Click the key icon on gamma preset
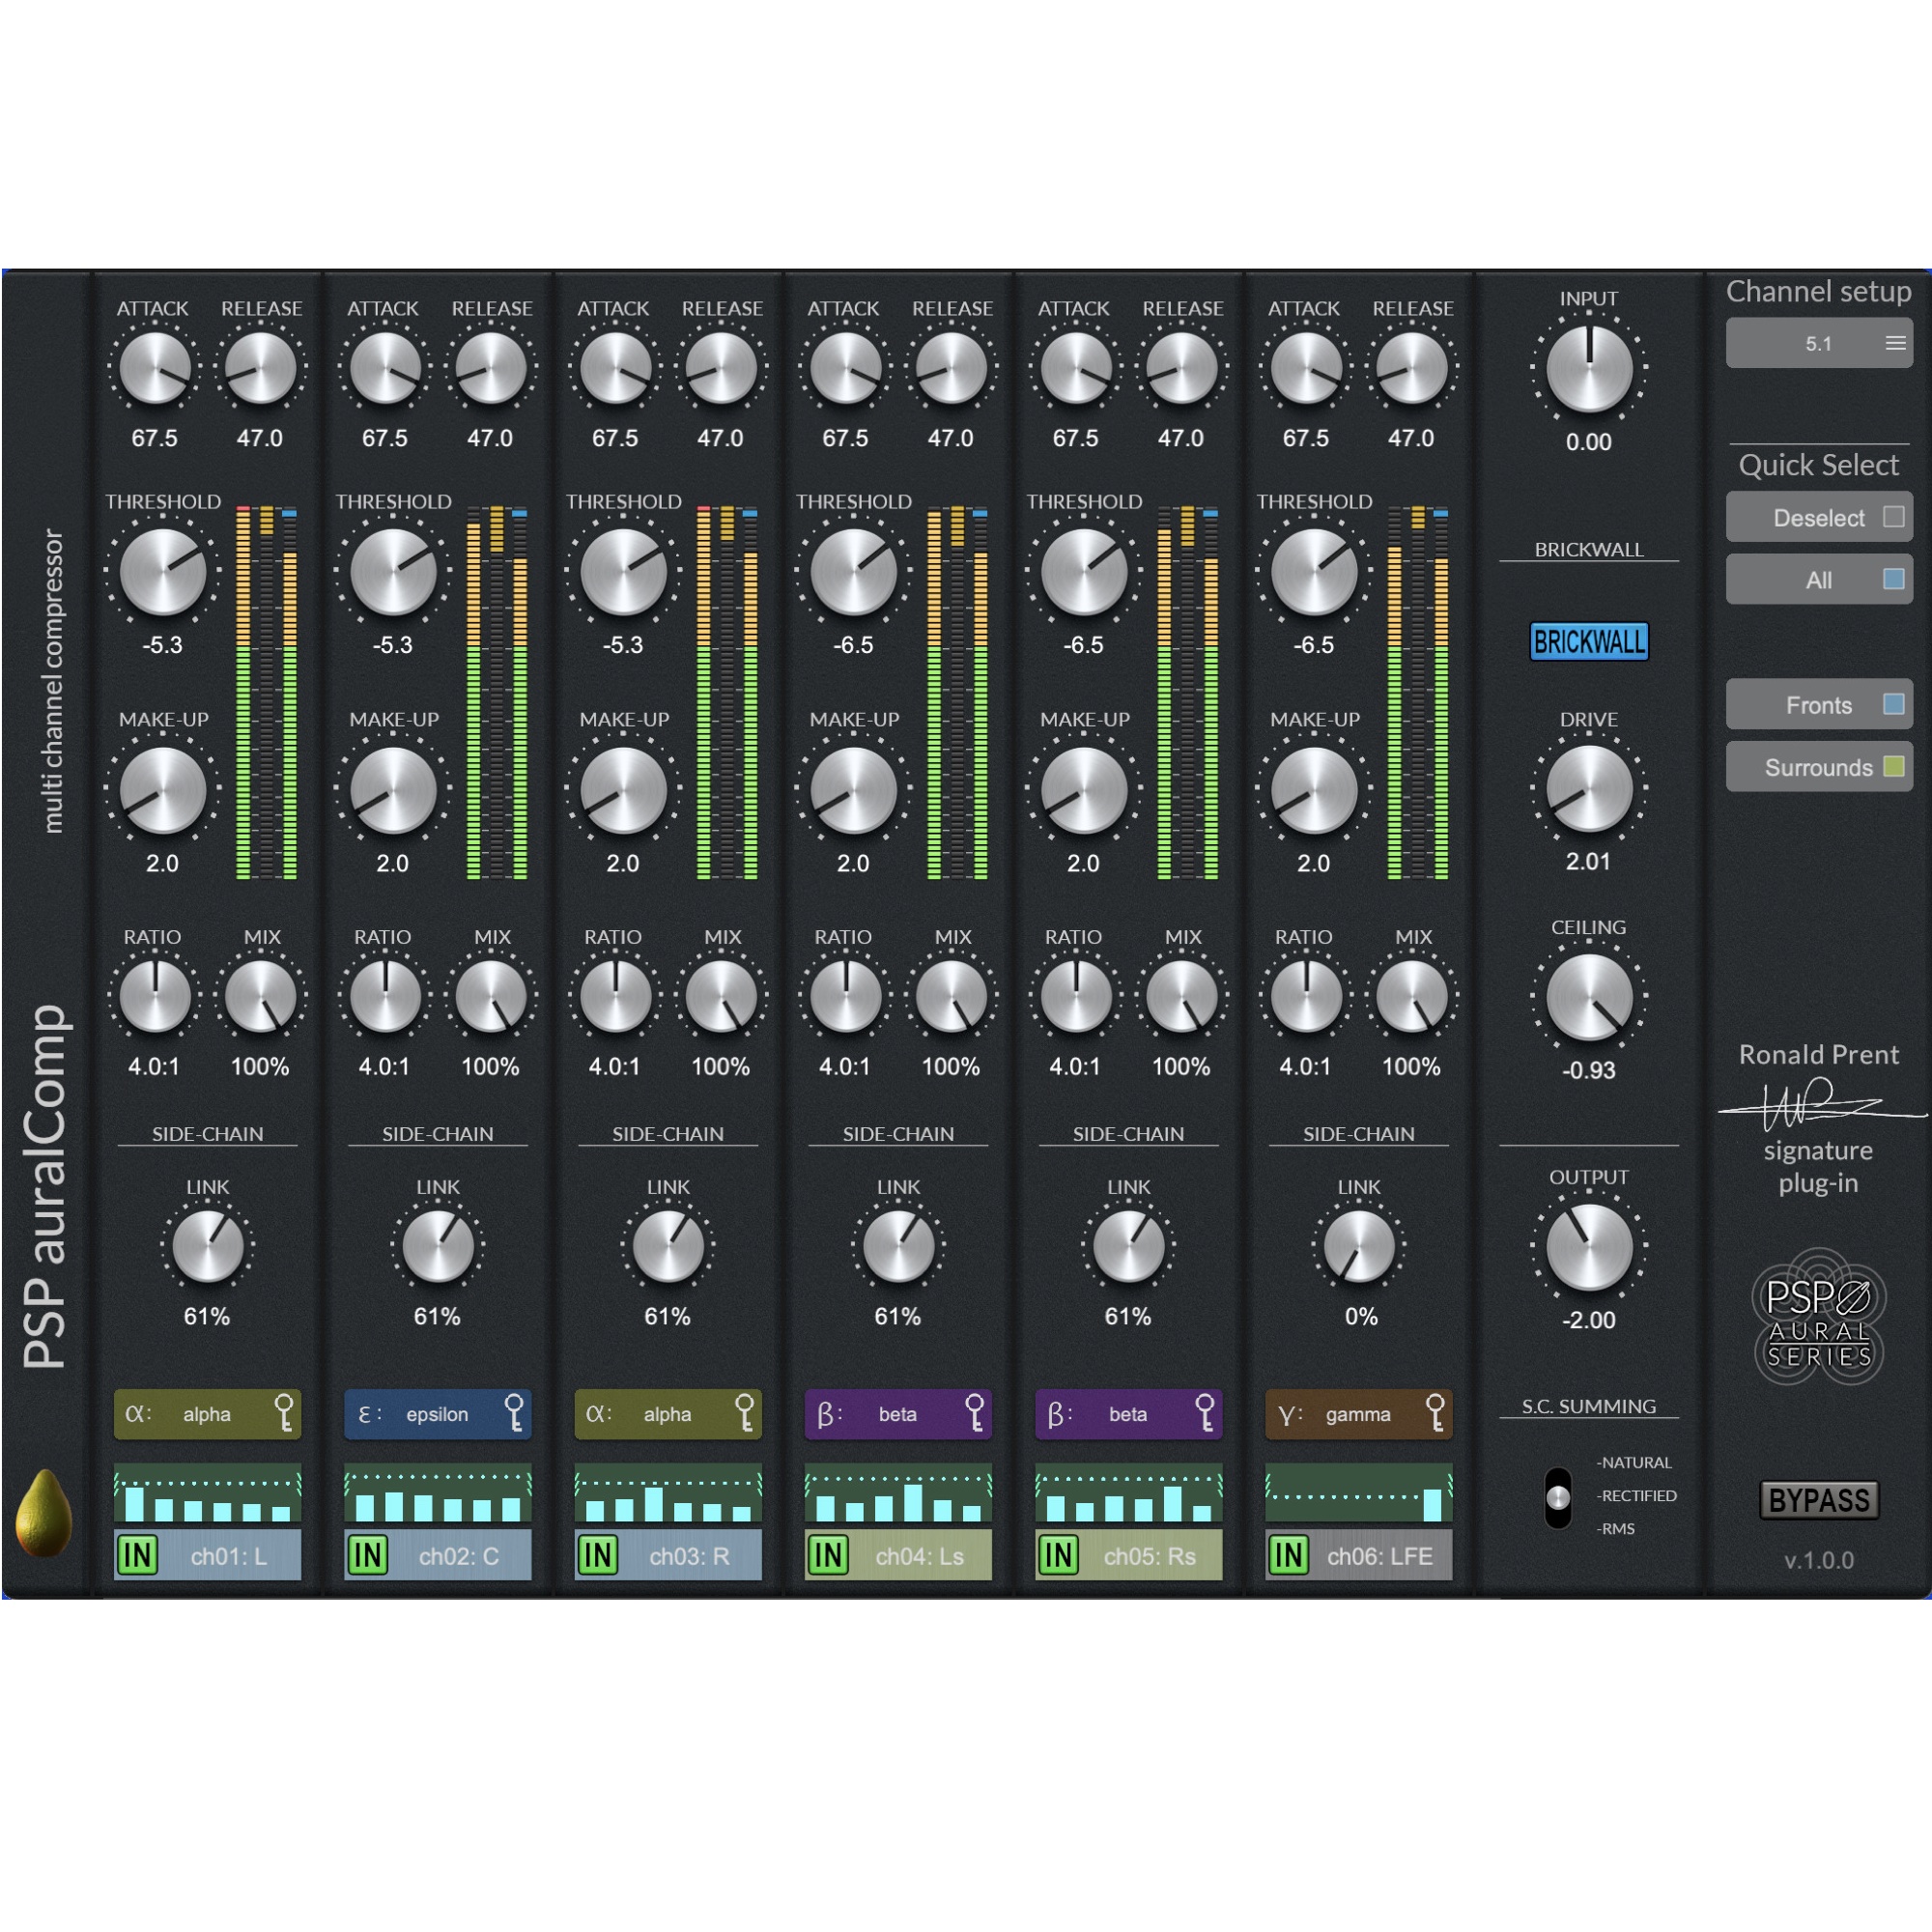Viewport: 1932px width, 1932px height. [1435, 1413]
